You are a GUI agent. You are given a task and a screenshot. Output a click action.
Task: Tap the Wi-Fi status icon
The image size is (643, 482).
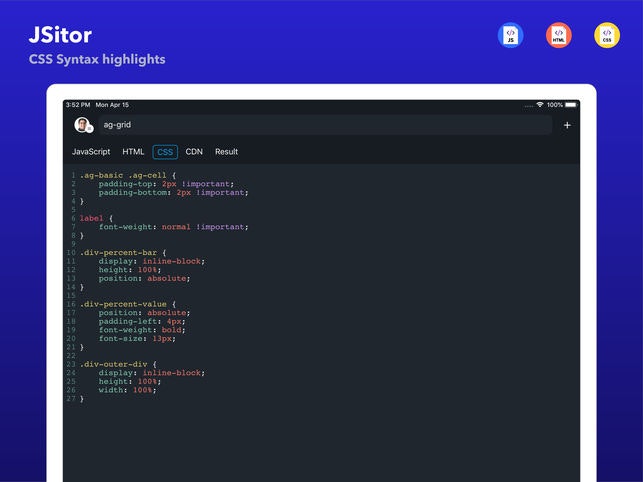coord(540,105)
